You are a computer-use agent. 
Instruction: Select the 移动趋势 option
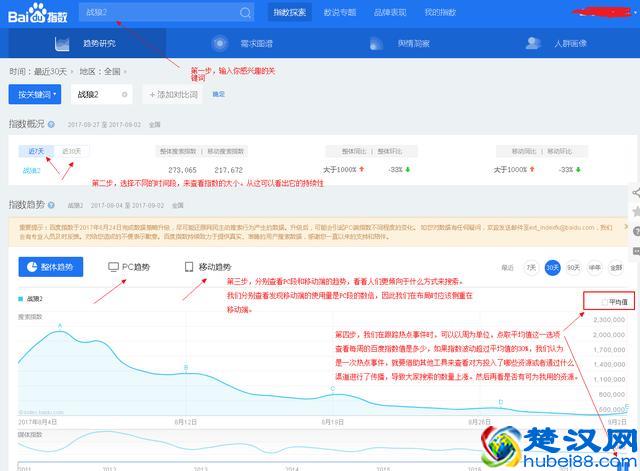click(x=208, y=267)
